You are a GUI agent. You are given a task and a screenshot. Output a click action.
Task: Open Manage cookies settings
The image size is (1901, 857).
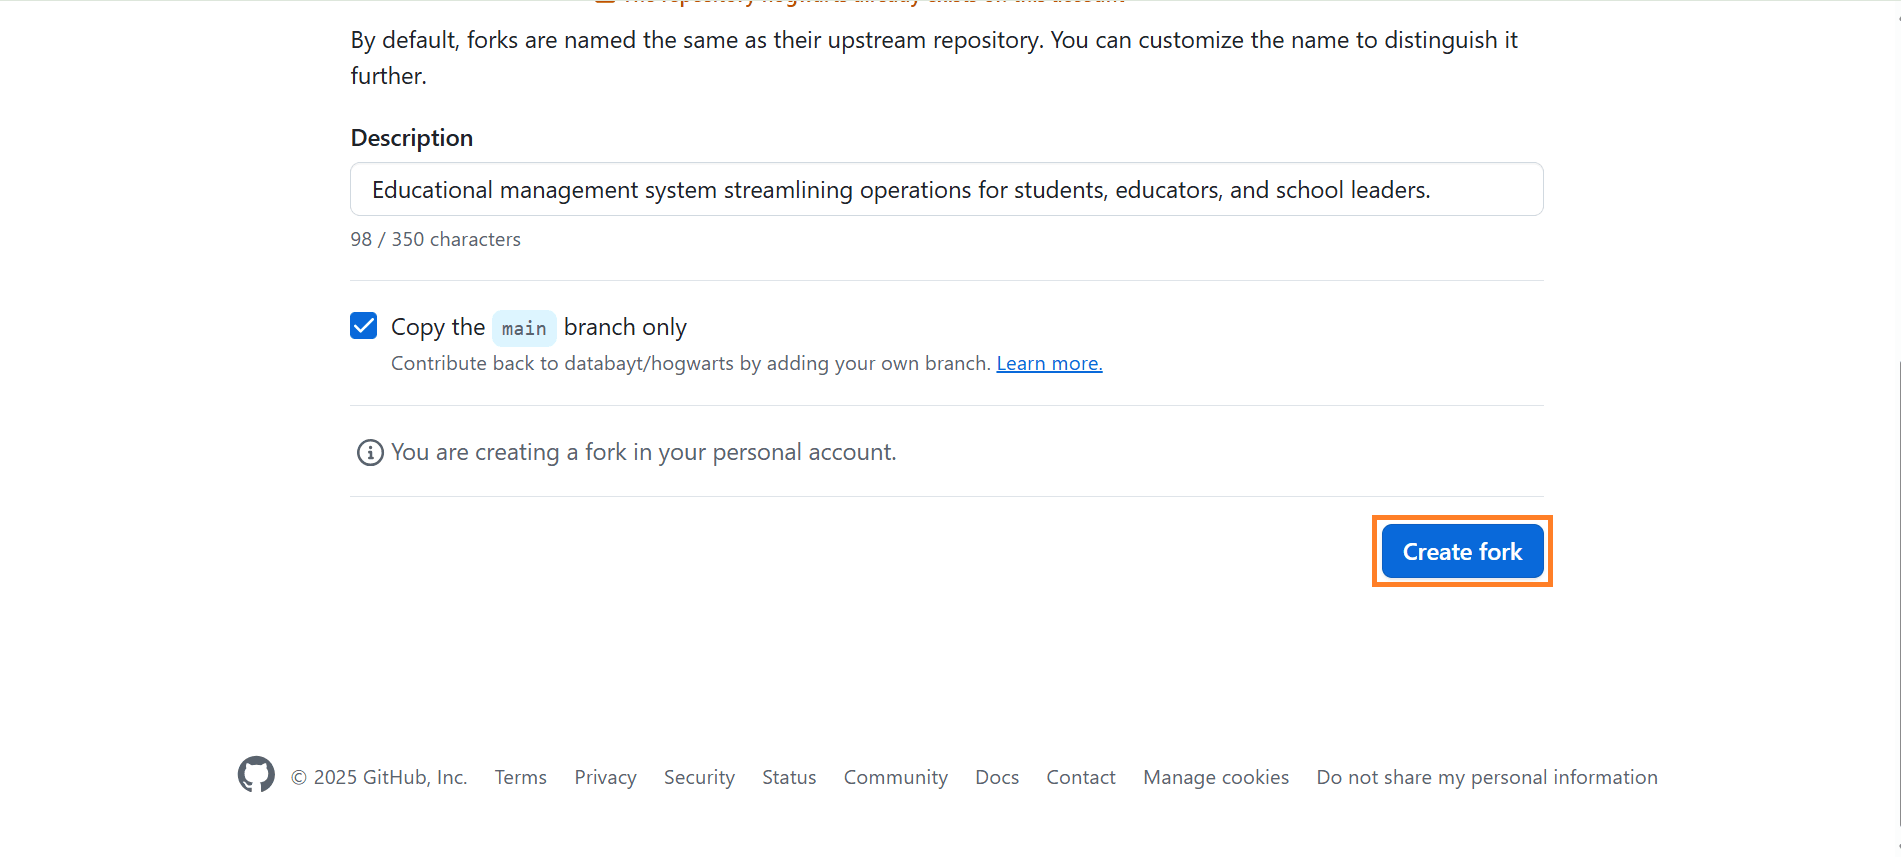(1215, 776)
